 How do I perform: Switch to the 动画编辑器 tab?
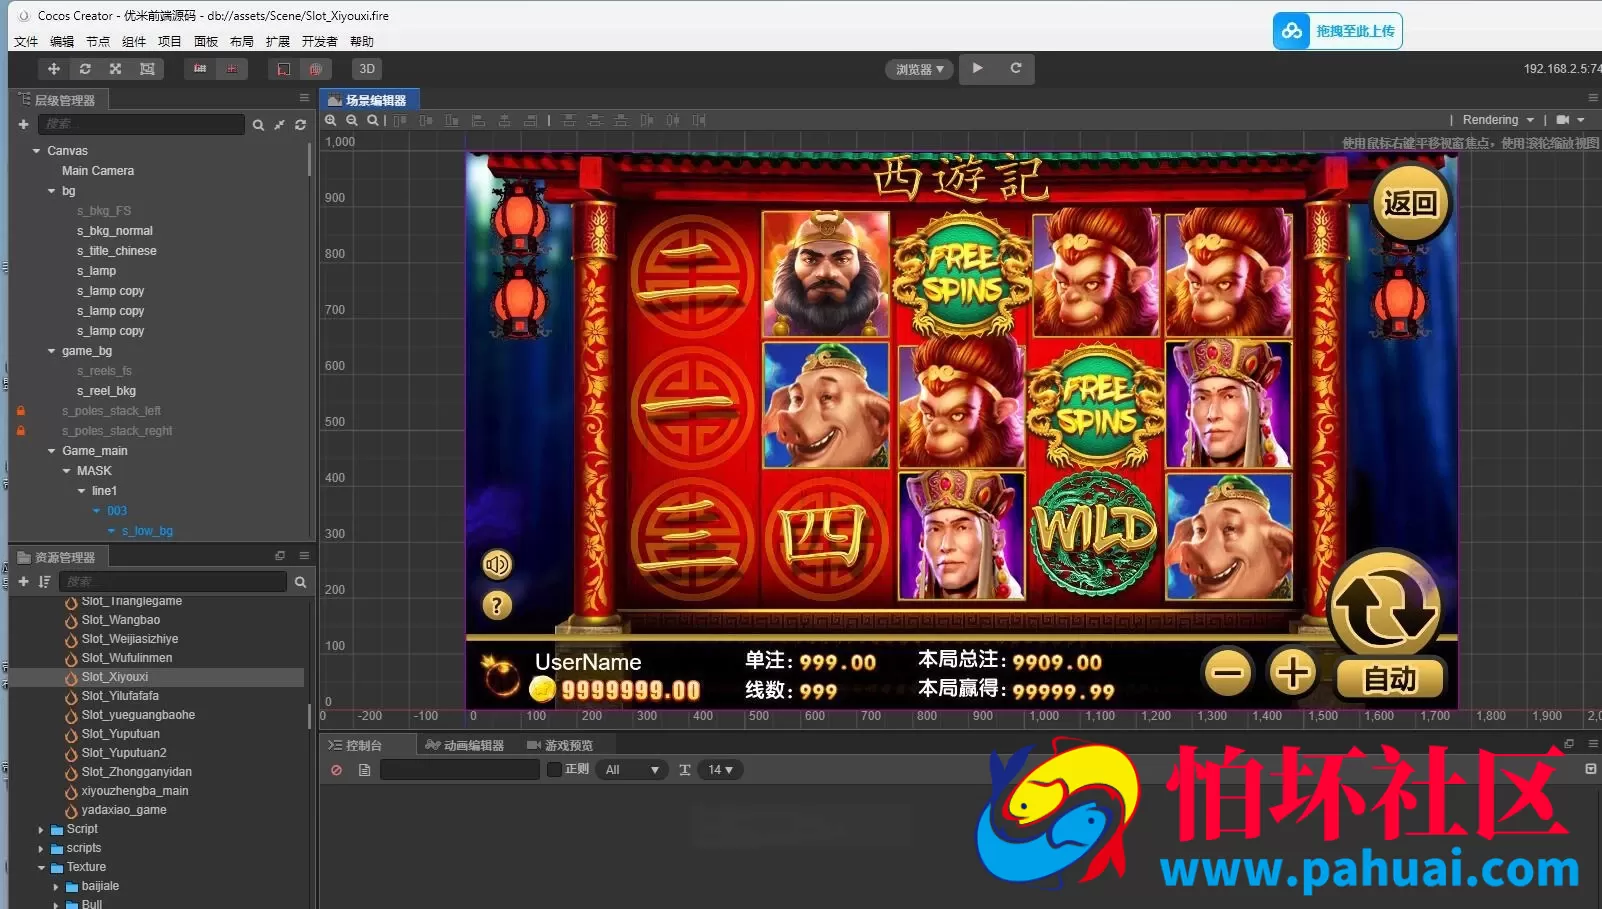pos(465,745)
